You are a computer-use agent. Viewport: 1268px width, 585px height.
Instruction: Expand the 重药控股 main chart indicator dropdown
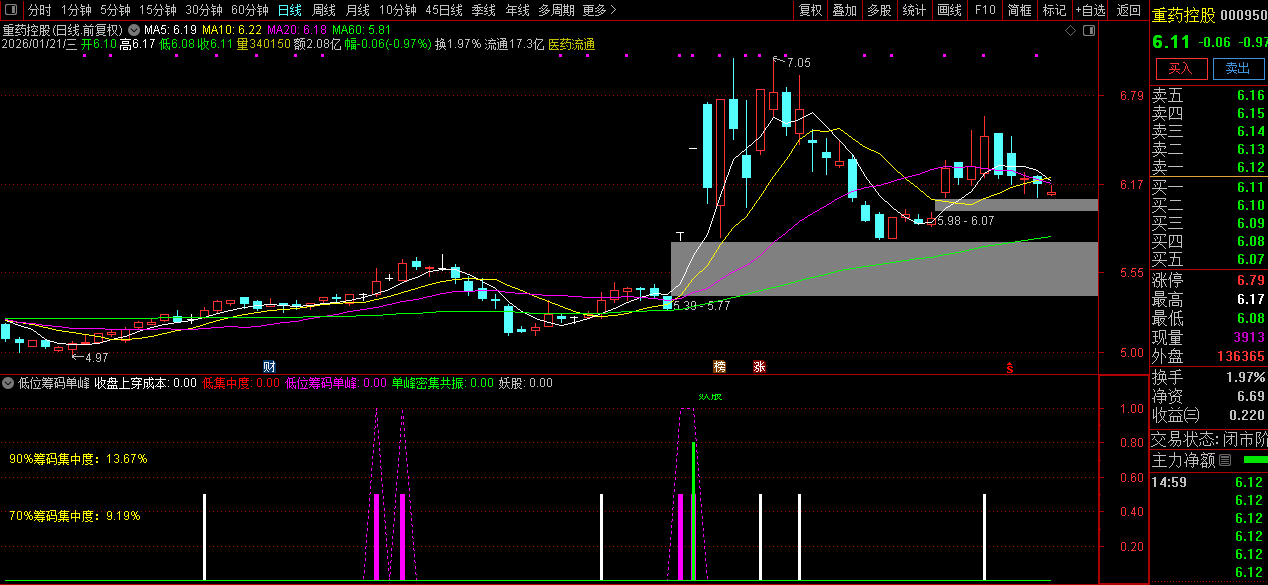(x=134, y=30)
